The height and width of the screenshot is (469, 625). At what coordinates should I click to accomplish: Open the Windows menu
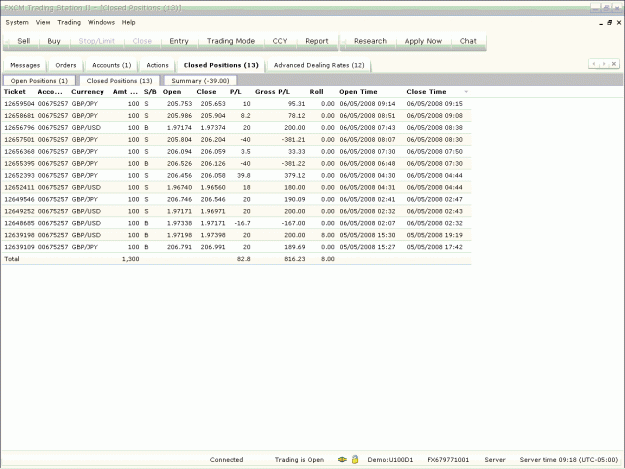coord(101,22)
